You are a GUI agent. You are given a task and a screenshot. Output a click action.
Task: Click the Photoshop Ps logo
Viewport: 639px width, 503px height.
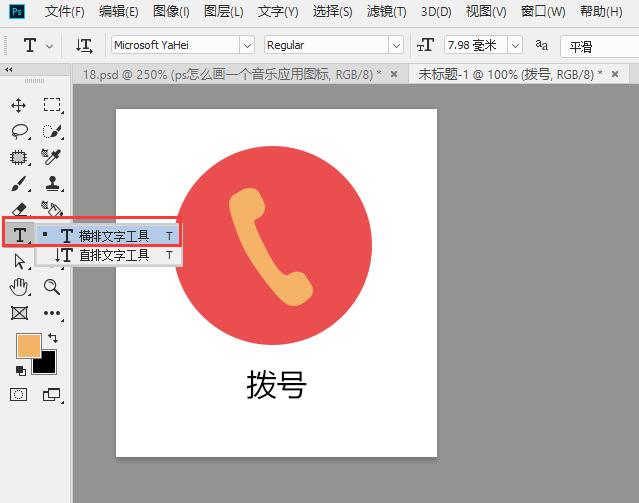[x=17, y=11]
